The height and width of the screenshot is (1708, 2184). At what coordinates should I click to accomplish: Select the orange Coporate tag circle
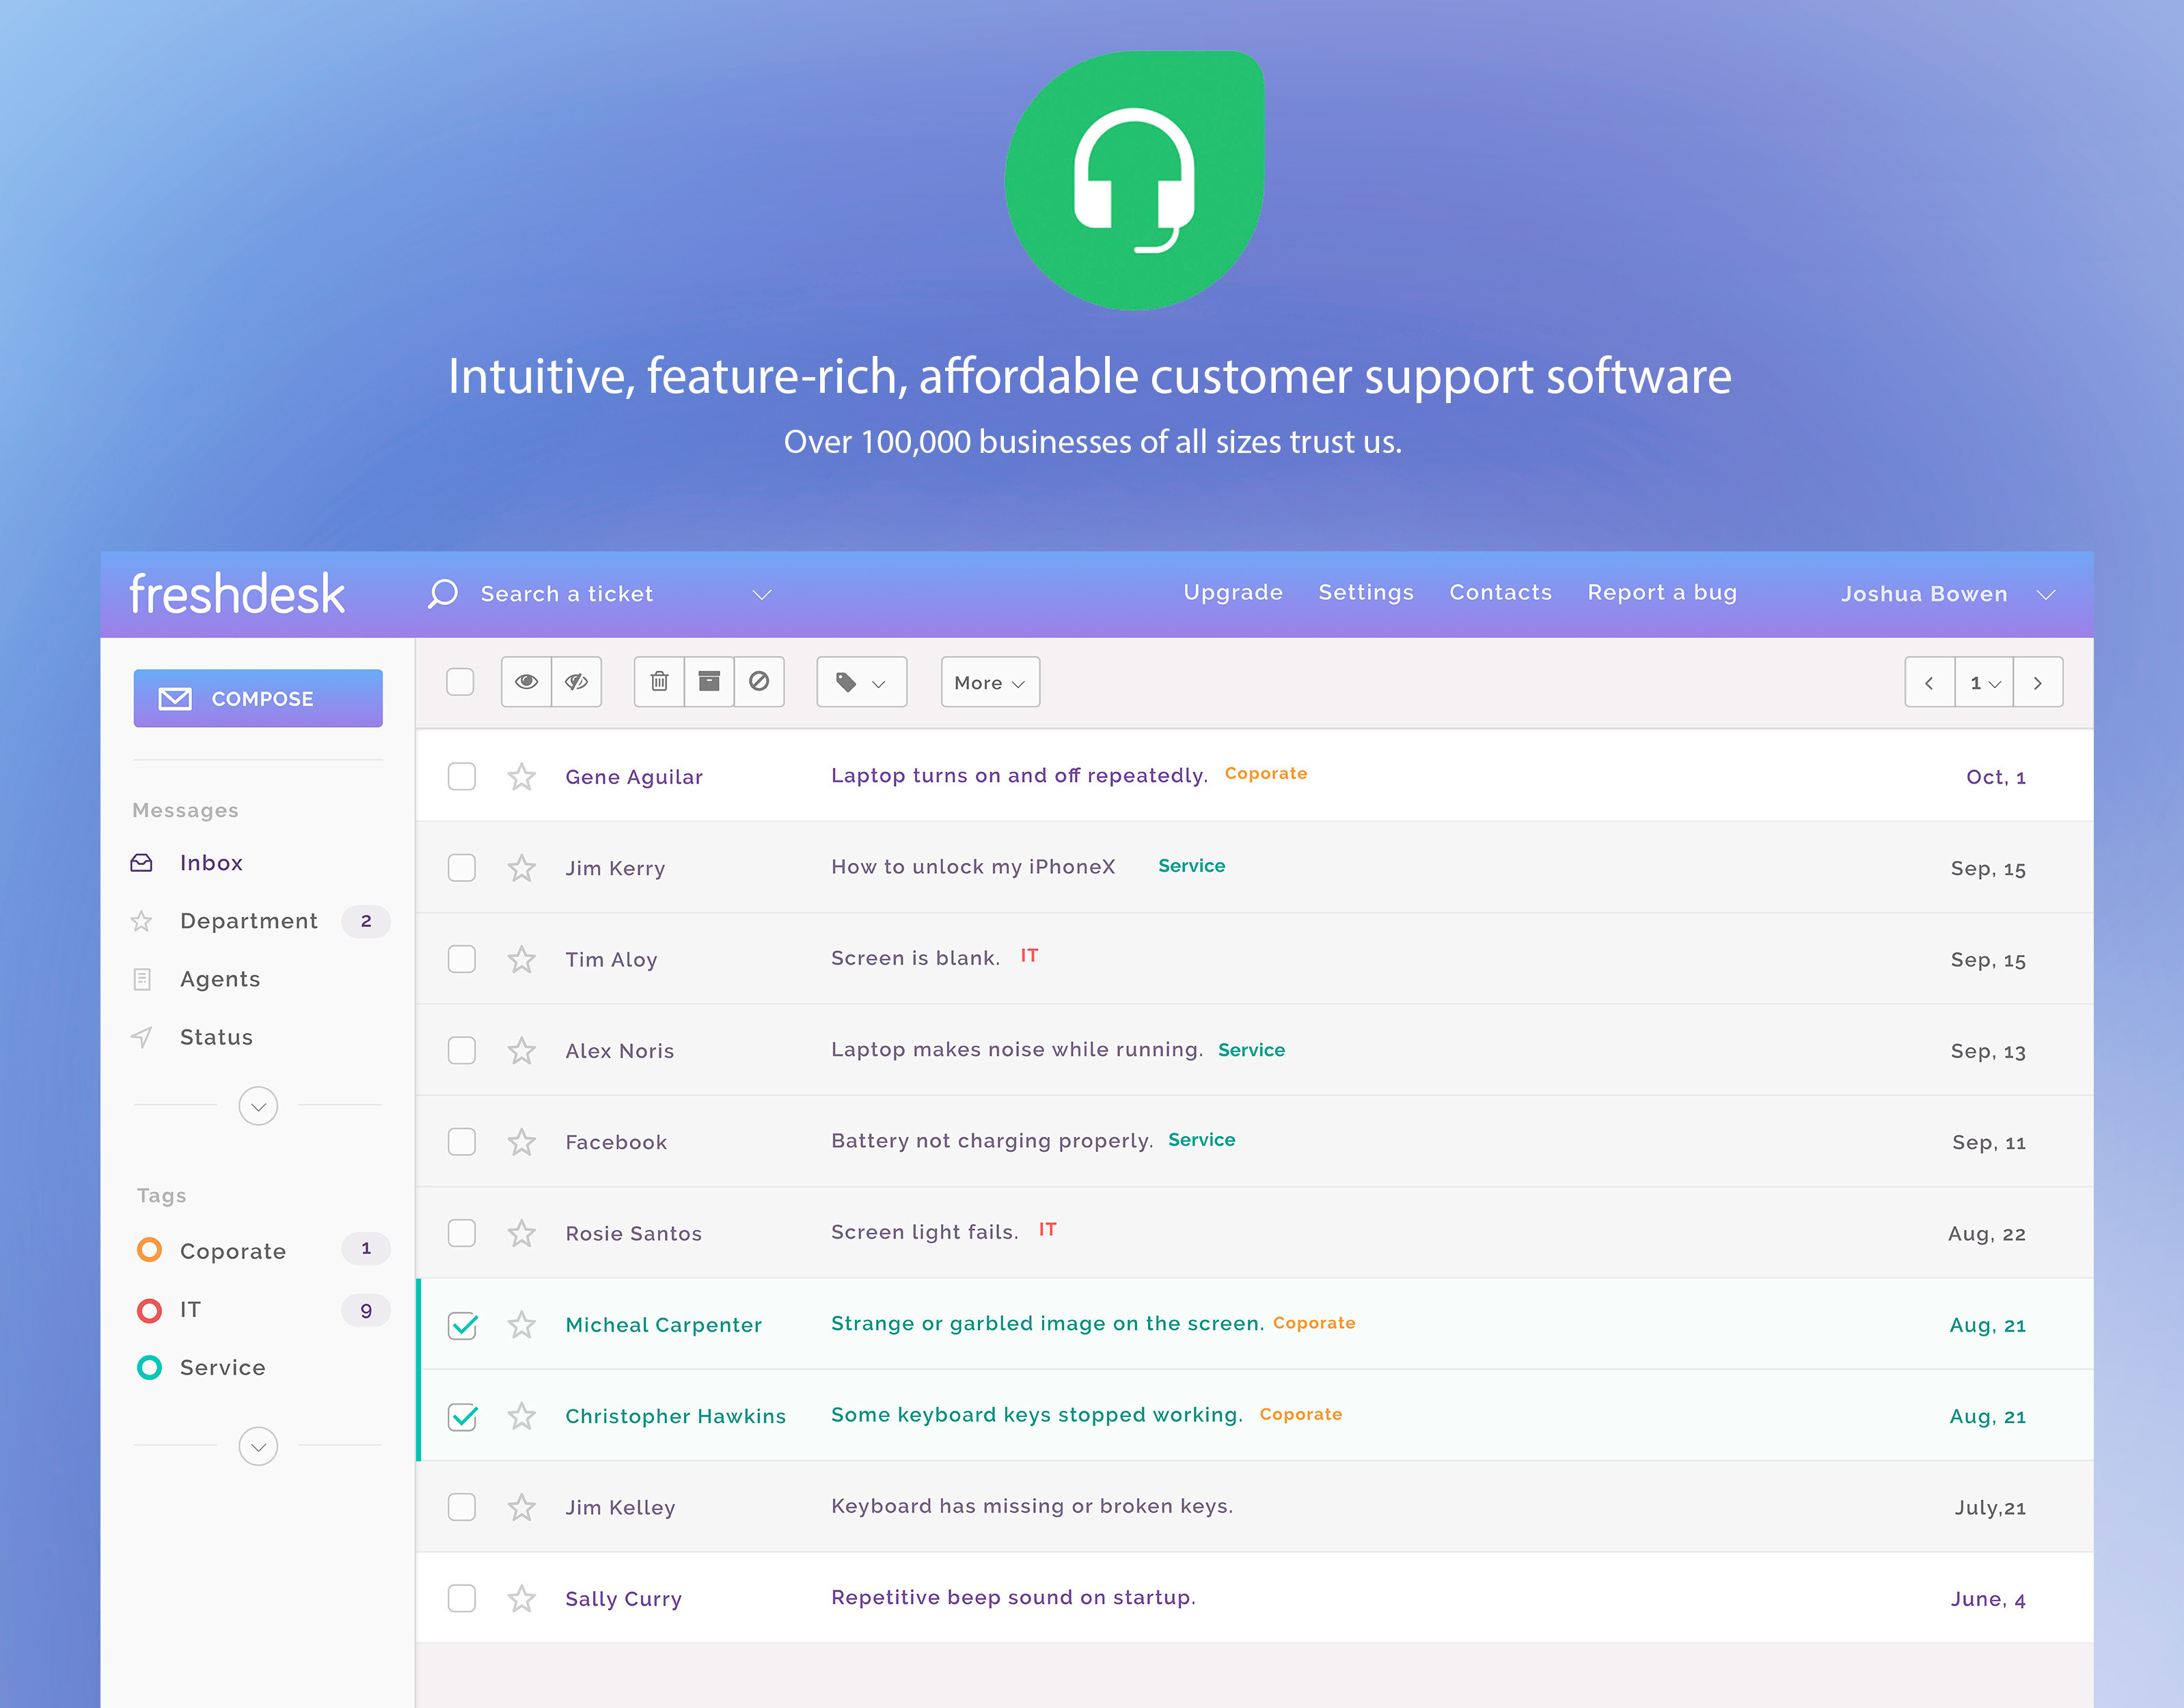149,1250
